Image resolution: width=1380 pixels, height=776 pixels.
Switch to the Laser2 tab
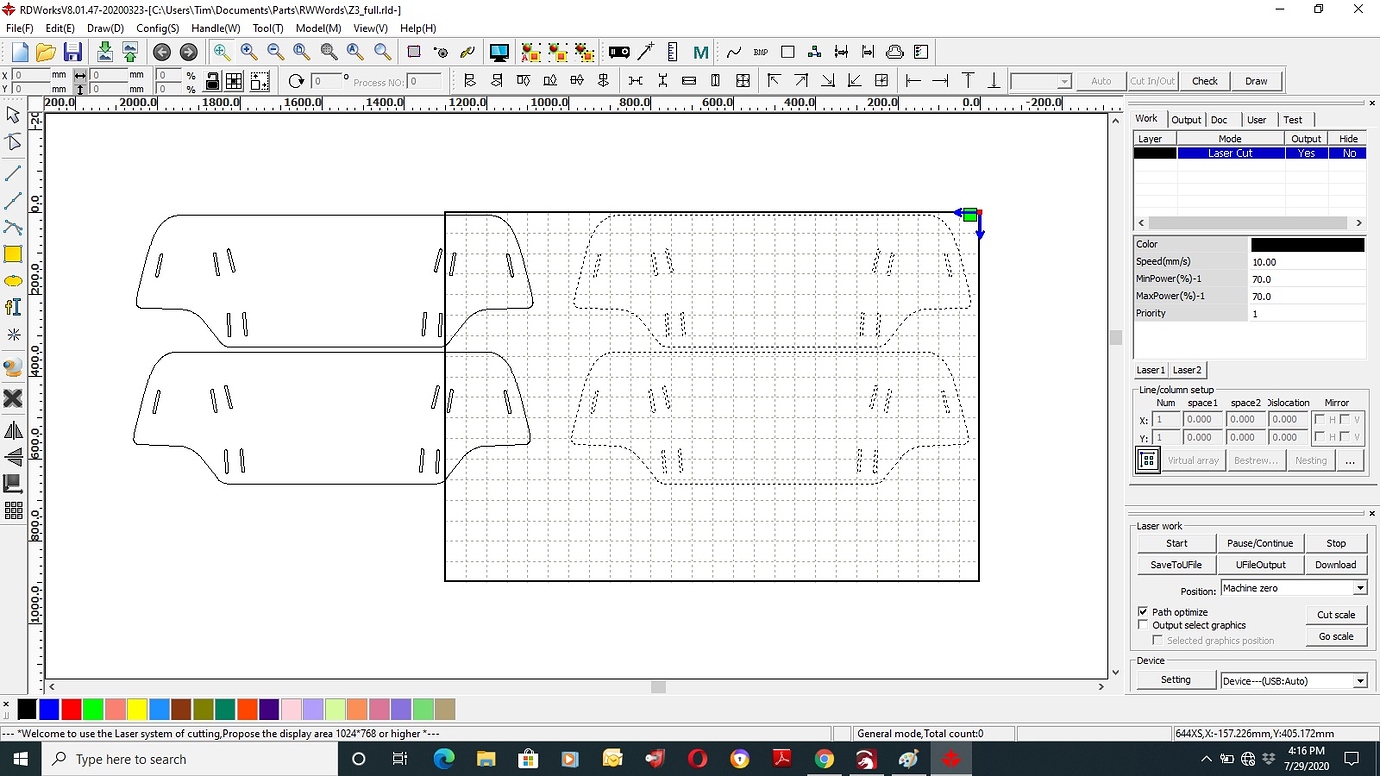(x=1187, y=370)
